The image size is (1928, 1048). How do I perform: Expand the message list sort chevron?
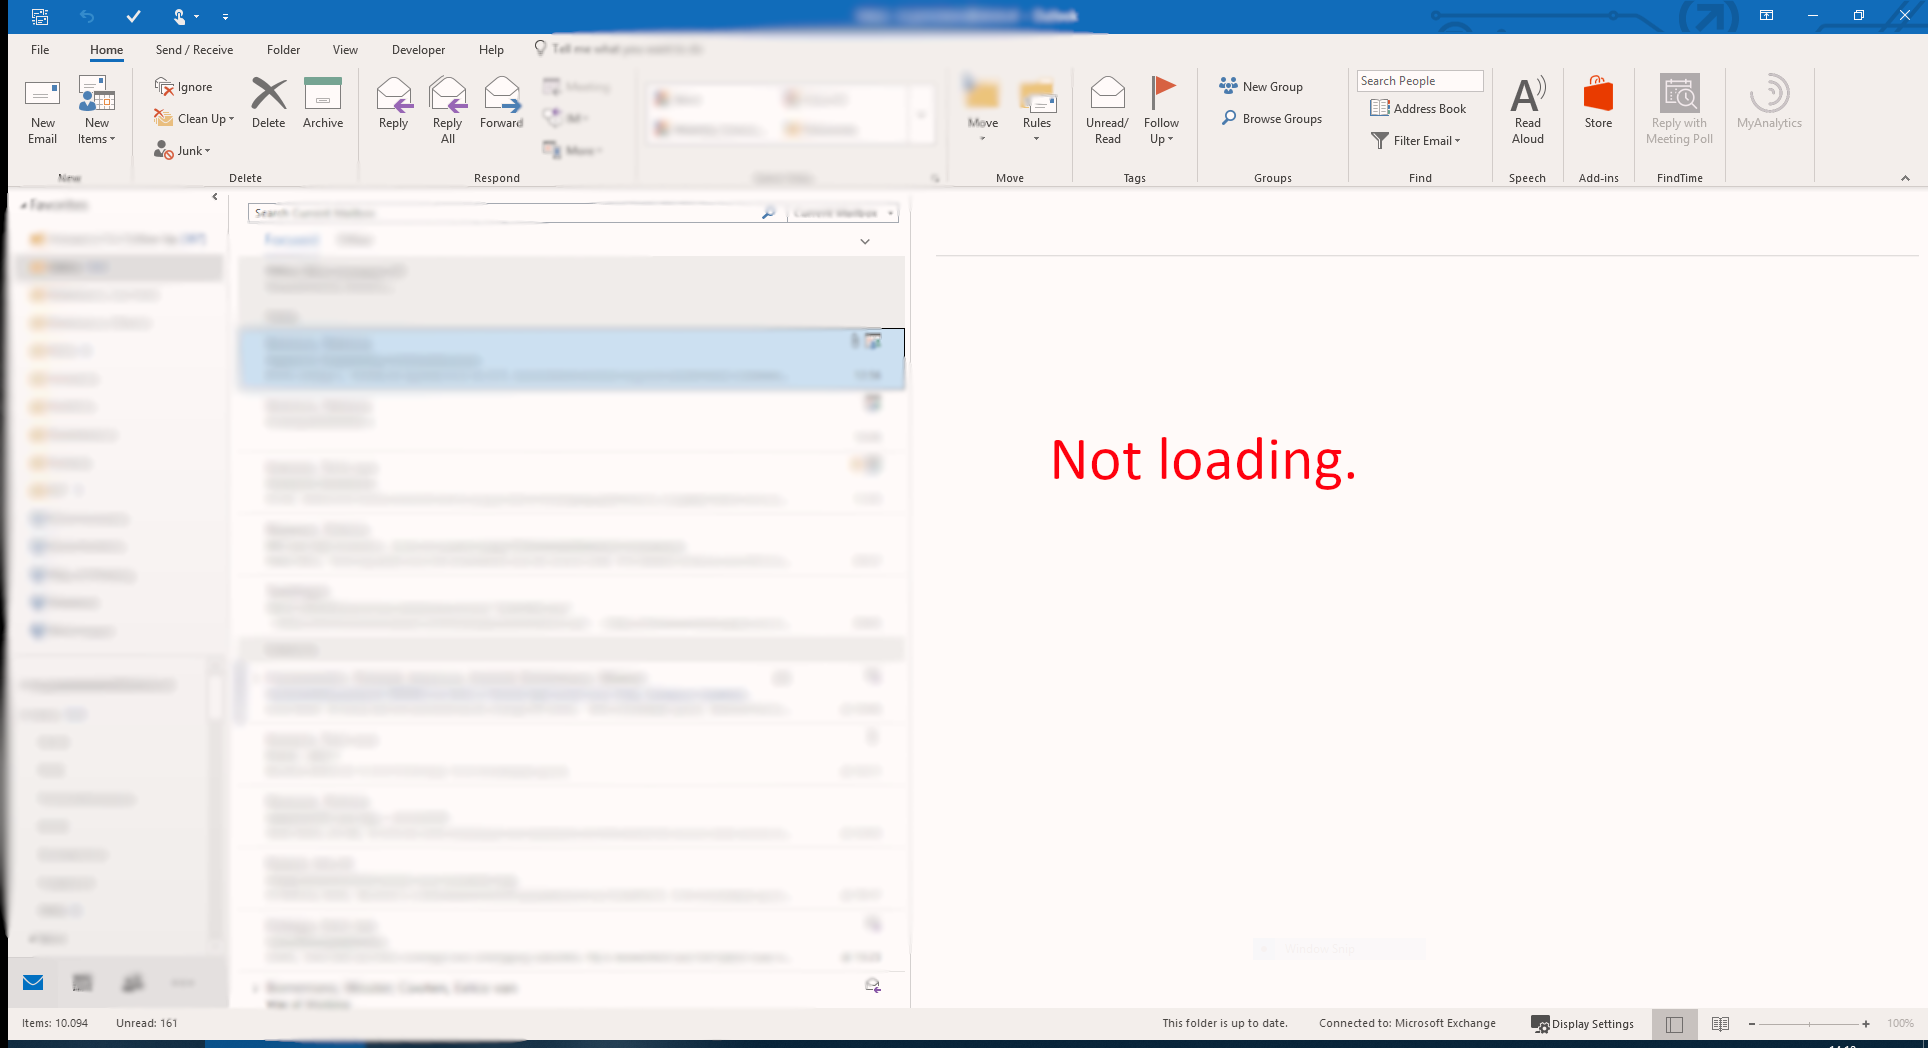(x=865, y=241)
